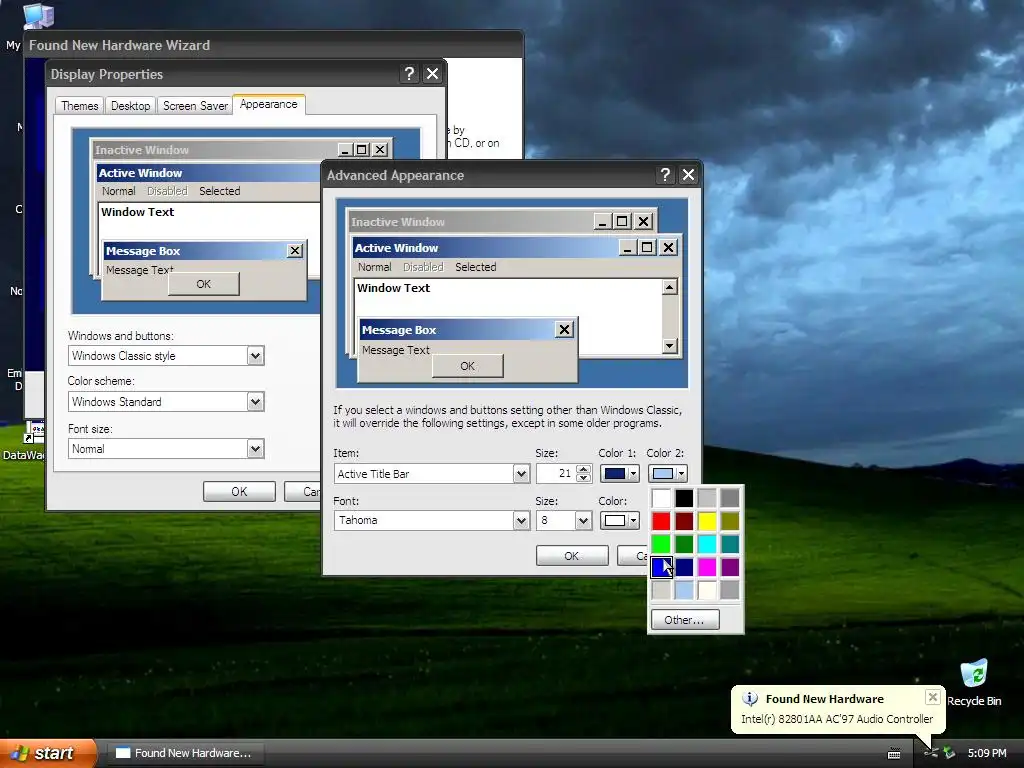Click the help button in Display Properties
This screenshot has width=1024, height=768.
[x=409, y=74]
